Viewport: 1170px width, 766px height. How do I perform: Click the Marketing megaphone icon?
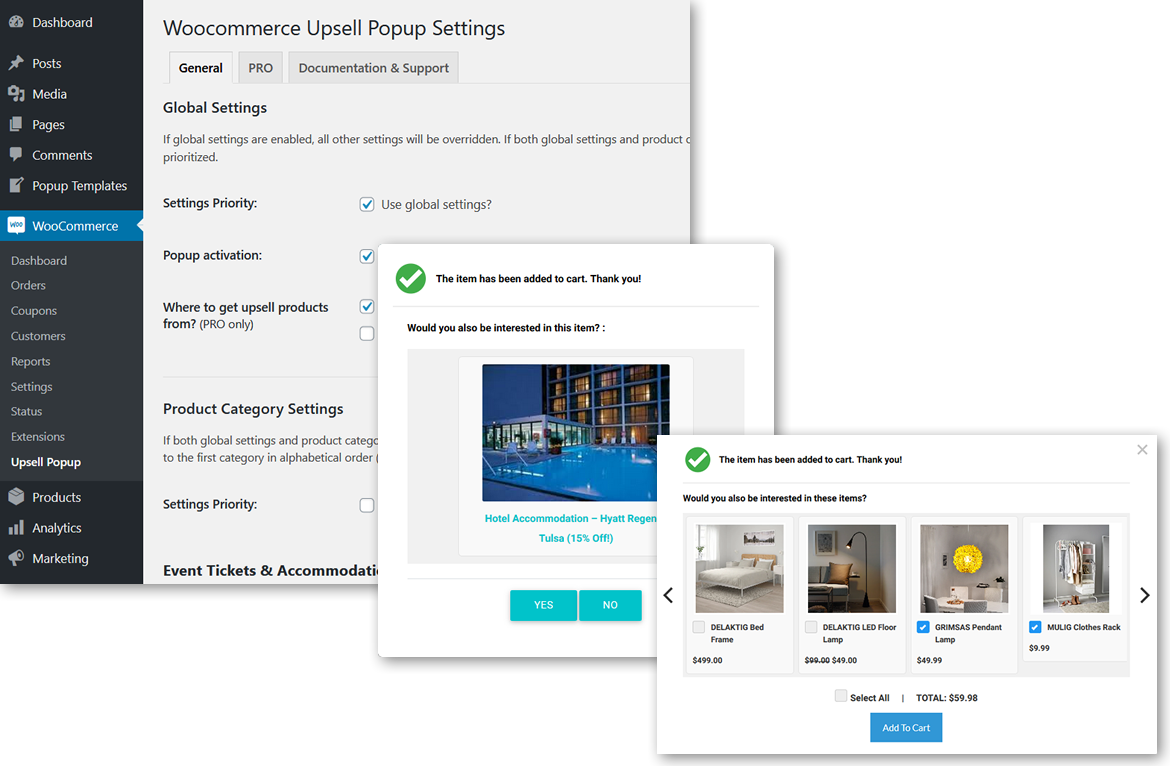(16, 558)
